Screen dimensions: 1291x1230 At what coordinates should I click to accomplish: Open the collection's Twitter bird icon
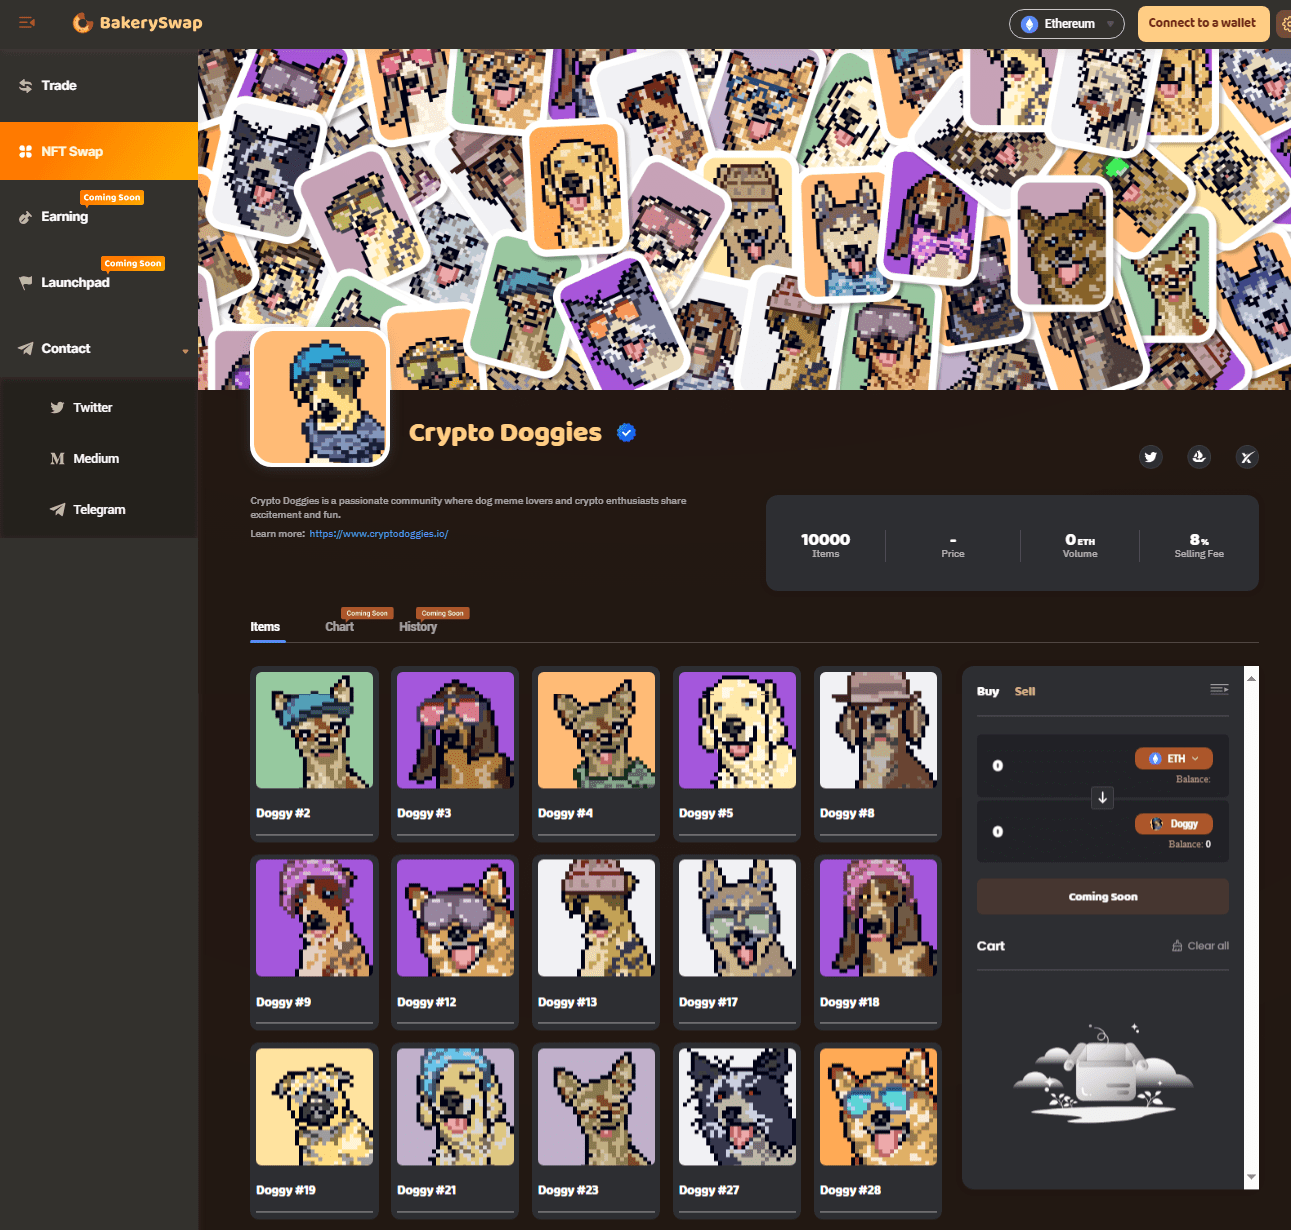1151,457
